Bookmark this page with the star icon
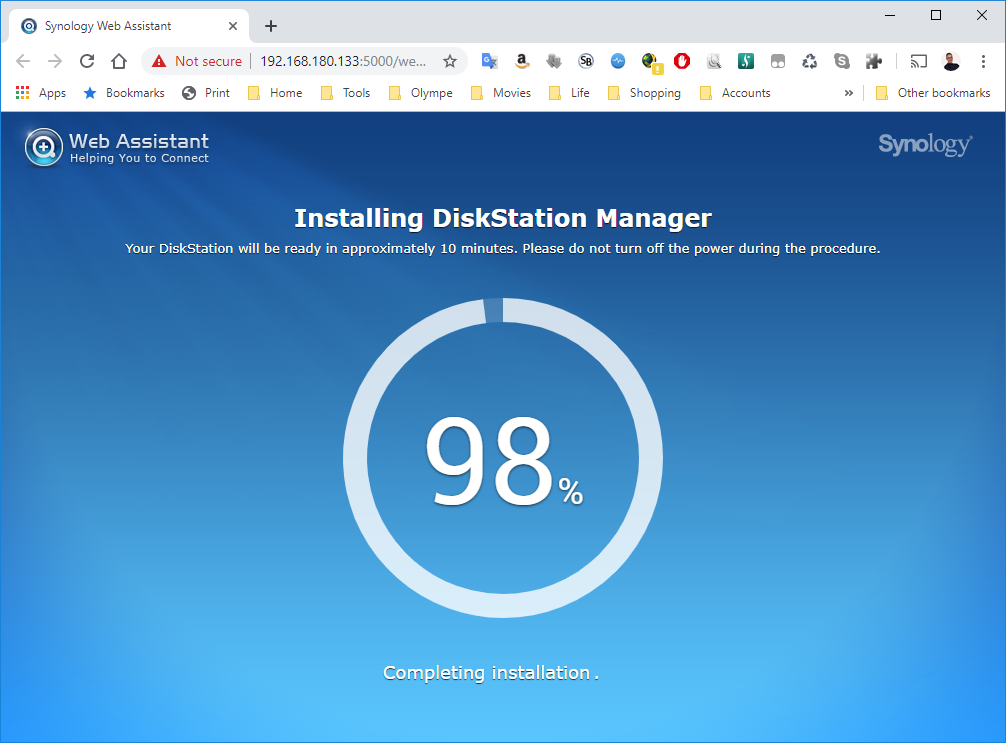Viewport: 1006px width, 743px height. (x=450, y=61)
